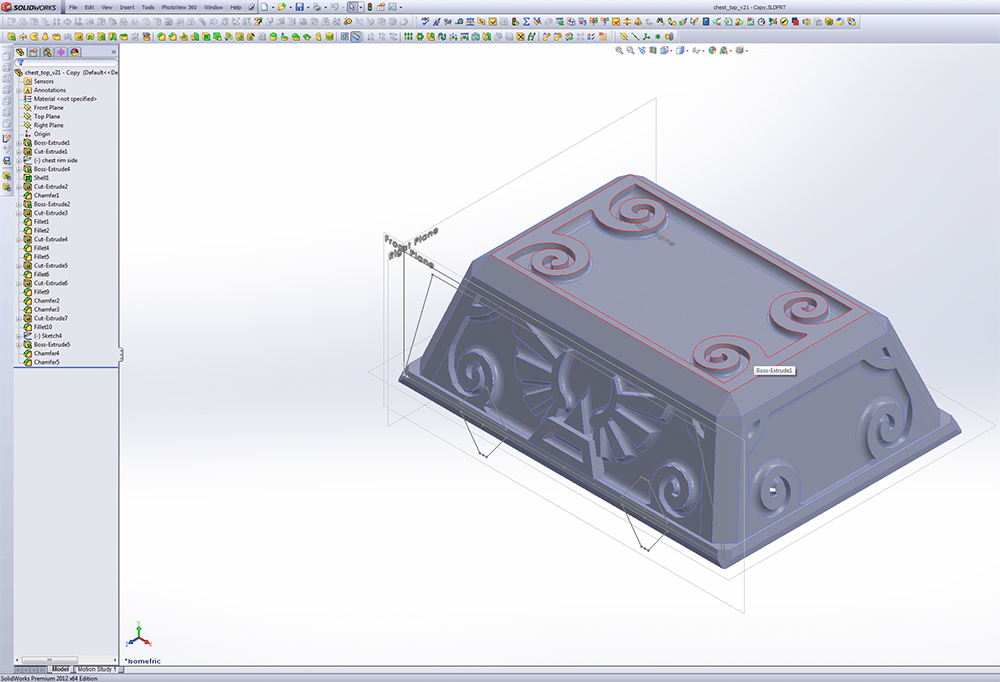This screenshot has width=1000, height=682.
Task: Expand the Cut-Extrude2 feature node
Action: click(18, 187)
